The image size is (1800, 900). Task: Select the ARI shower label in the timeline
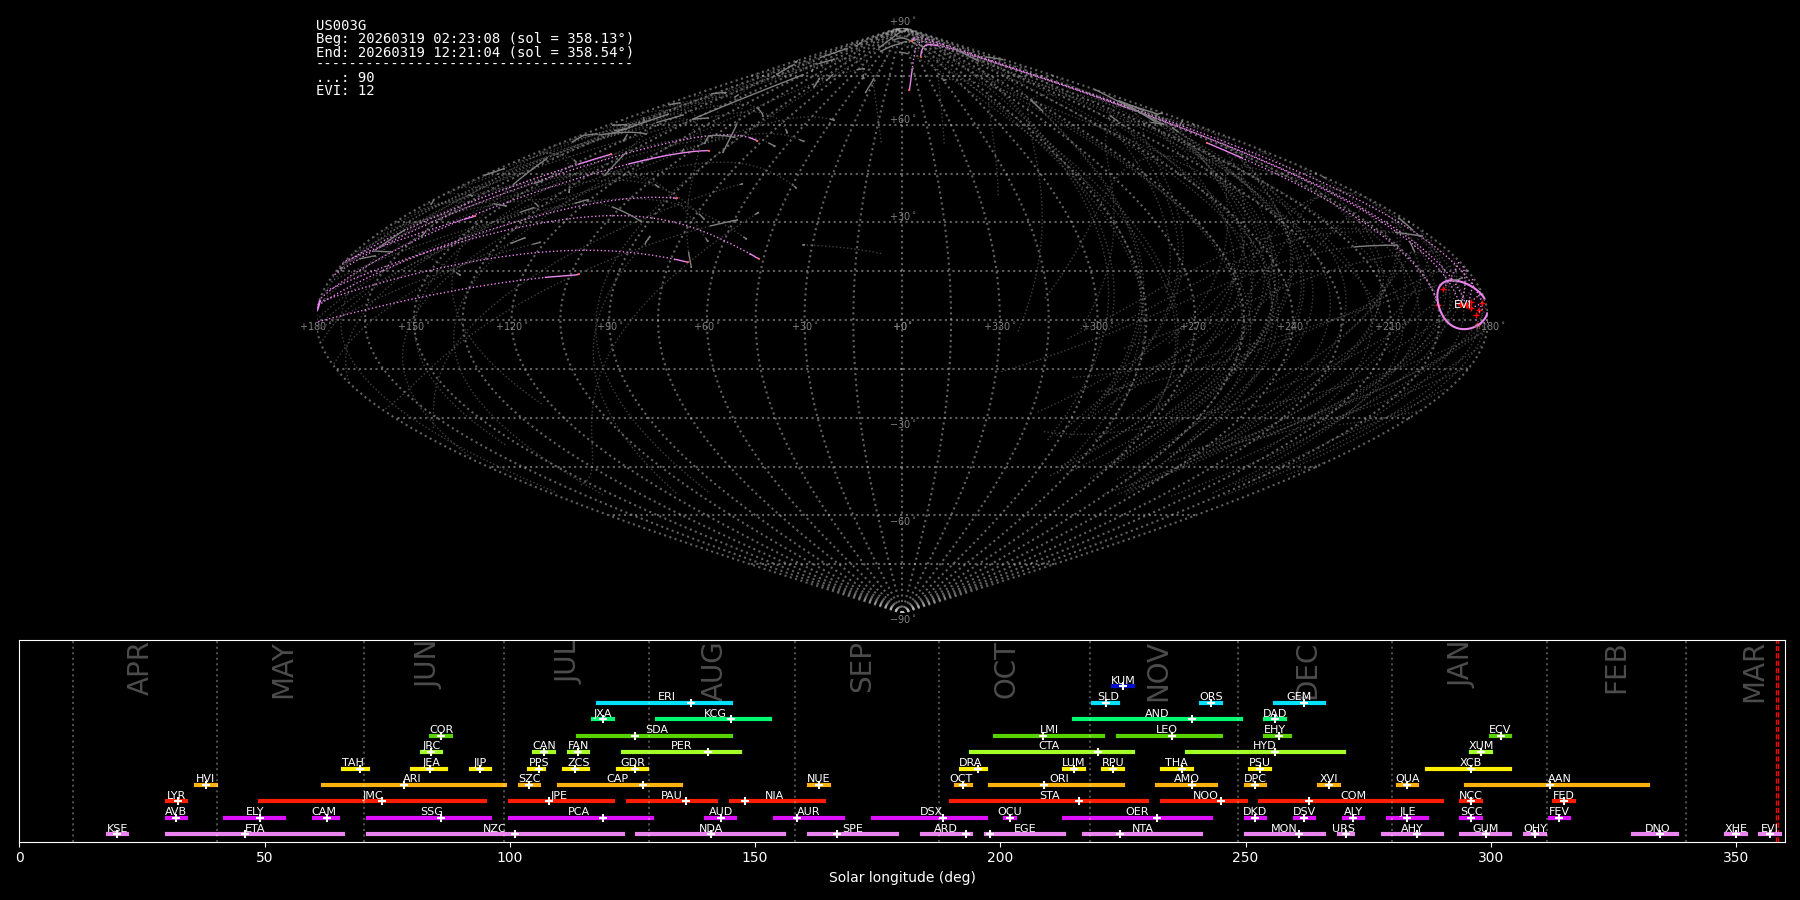[412, 779]
